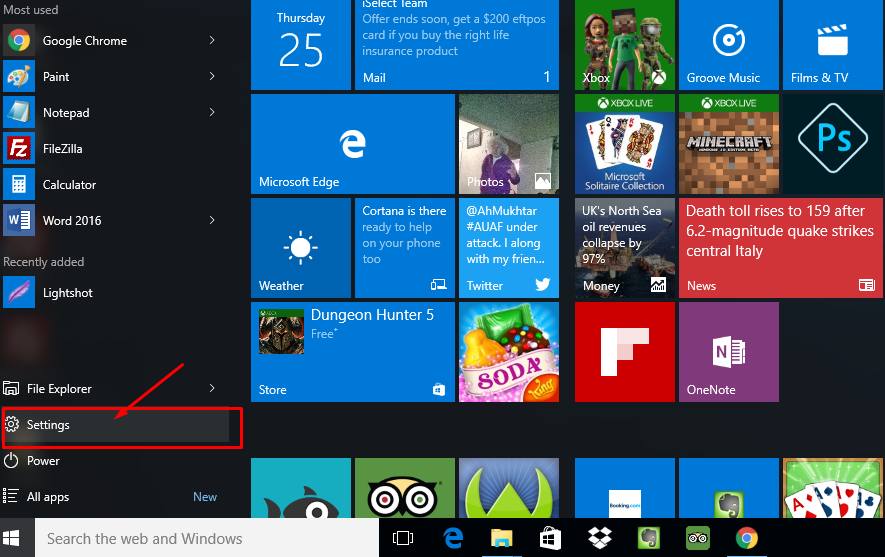Open the Power options
Viewport: 885px width, 557px height.
point(115,461)
